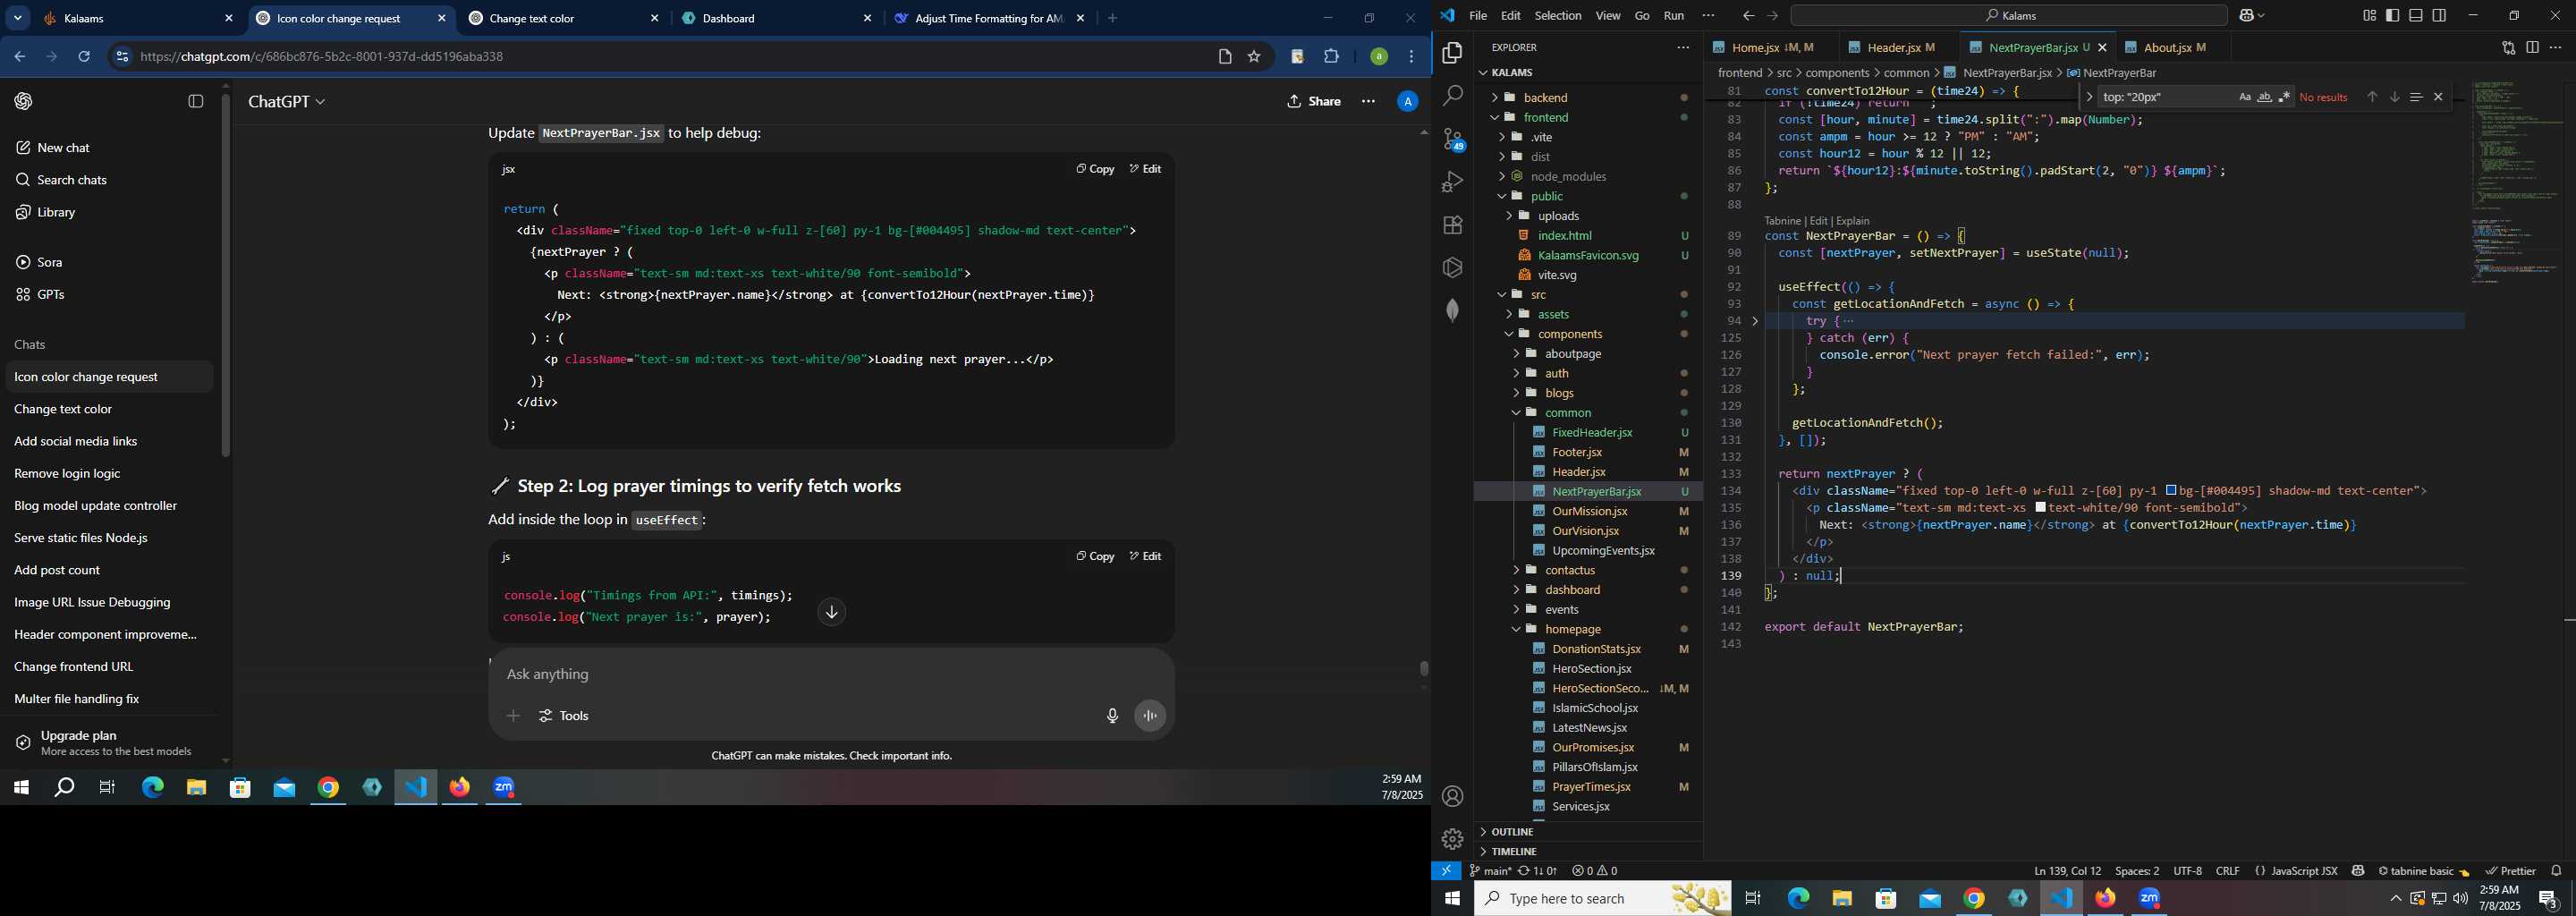The height and width of the screenshot is (916, 2576).
Task: Toggle Match Whole Word in find widget
Action: tap(2264, 97)
